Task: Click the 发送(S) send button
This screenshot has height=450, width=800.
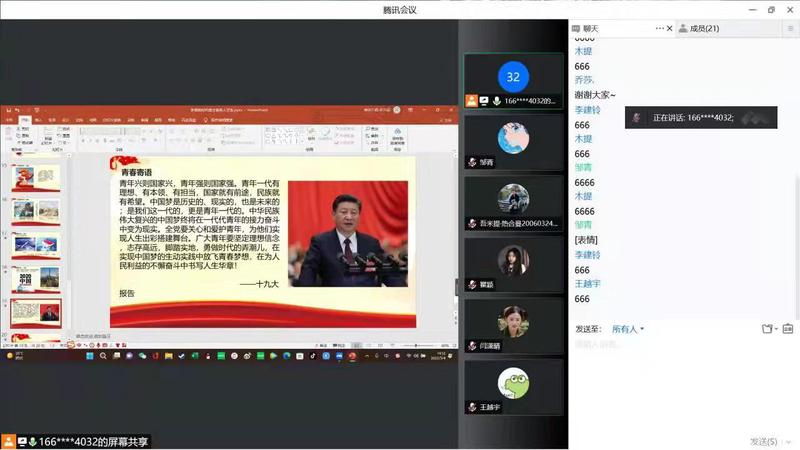Action: click(765, 440)
